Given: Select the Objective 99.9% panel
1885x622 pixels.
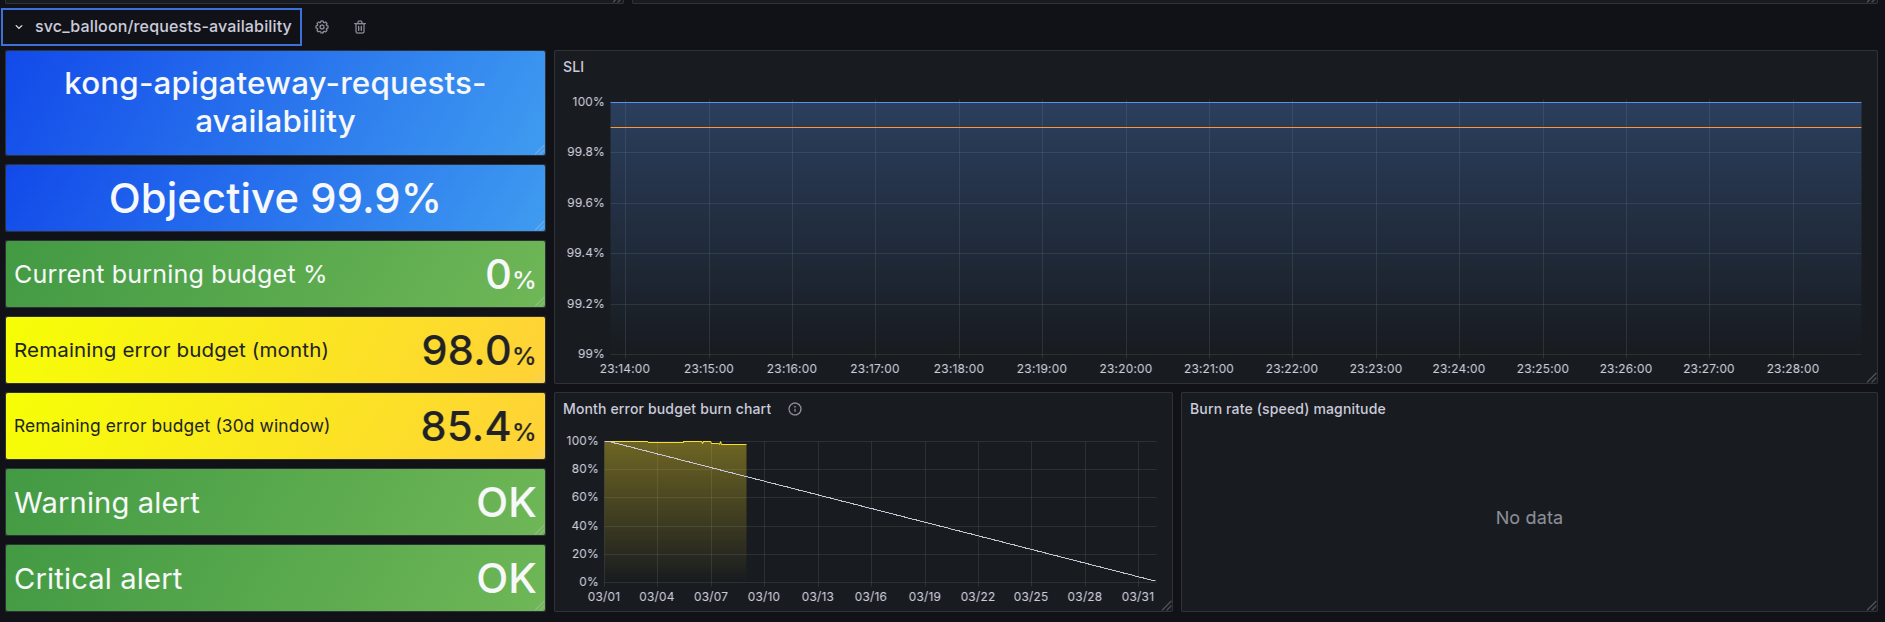Looking at the screenshot, I should [275, 198].
